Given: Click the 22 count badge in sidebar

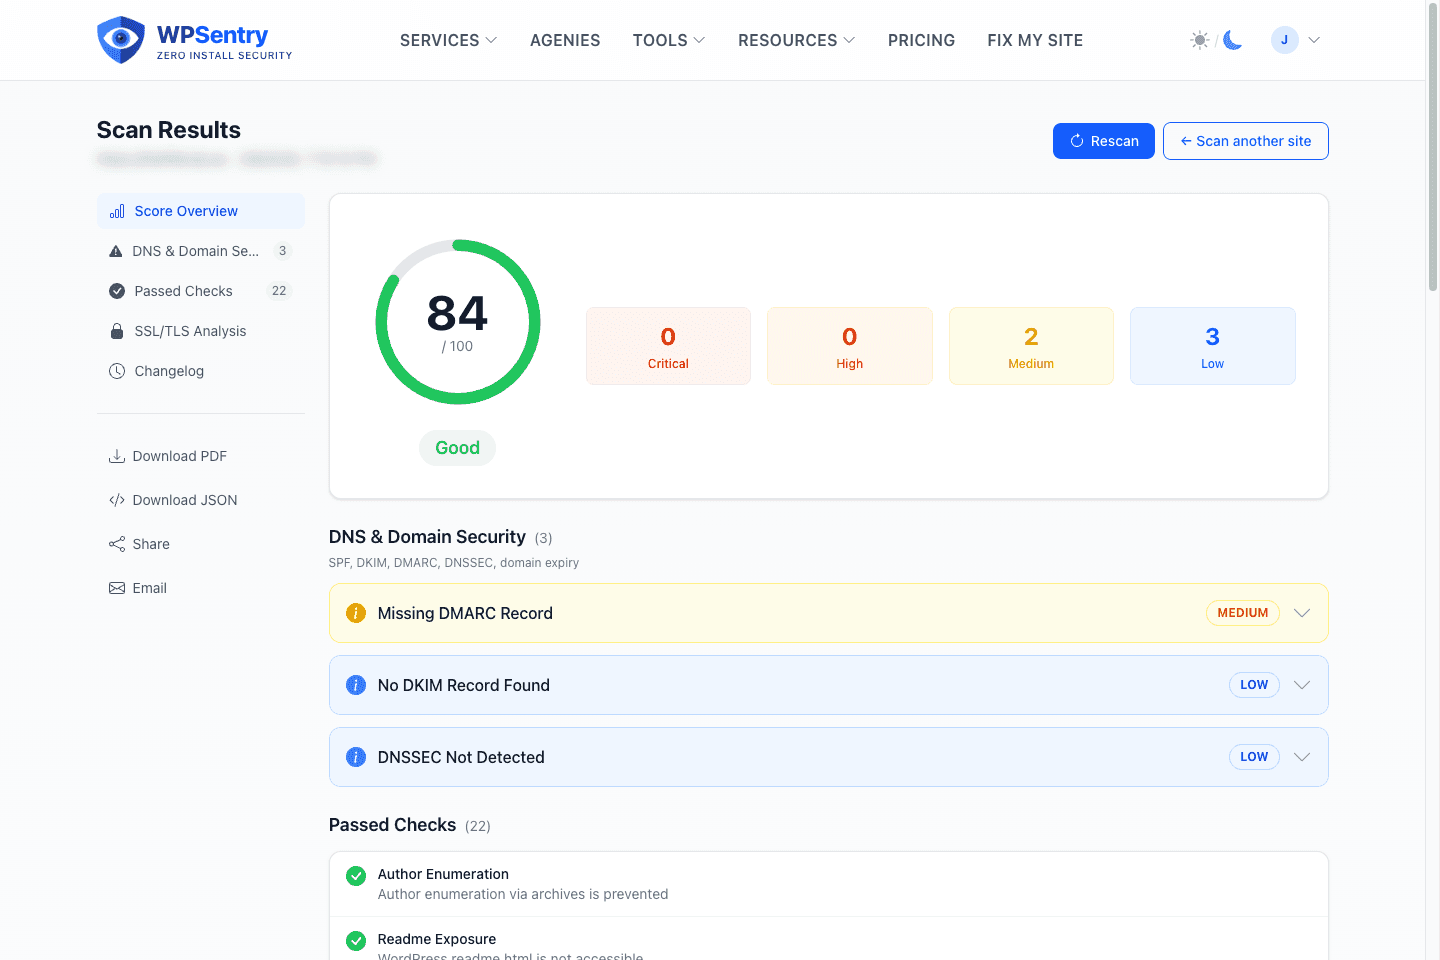Looking at the screenshot, I should [279, 291].
